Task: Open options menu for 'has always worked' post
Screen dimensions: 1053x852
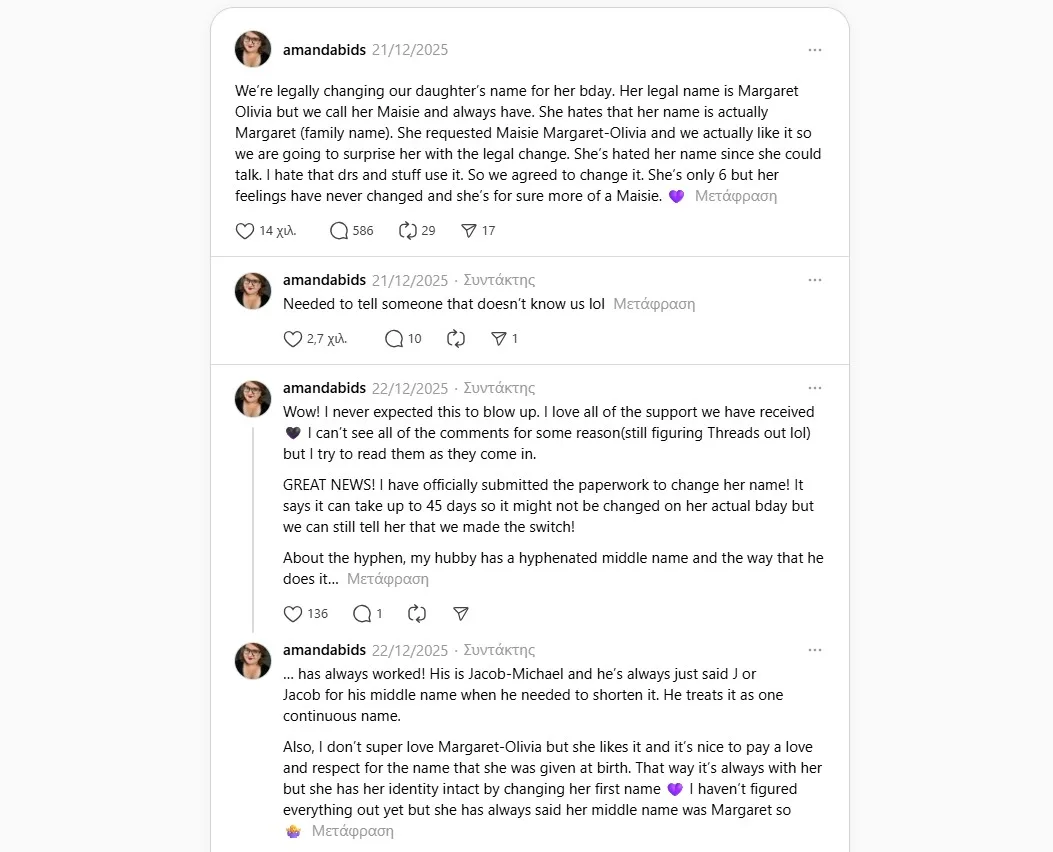Action: [x=815, y=650]
